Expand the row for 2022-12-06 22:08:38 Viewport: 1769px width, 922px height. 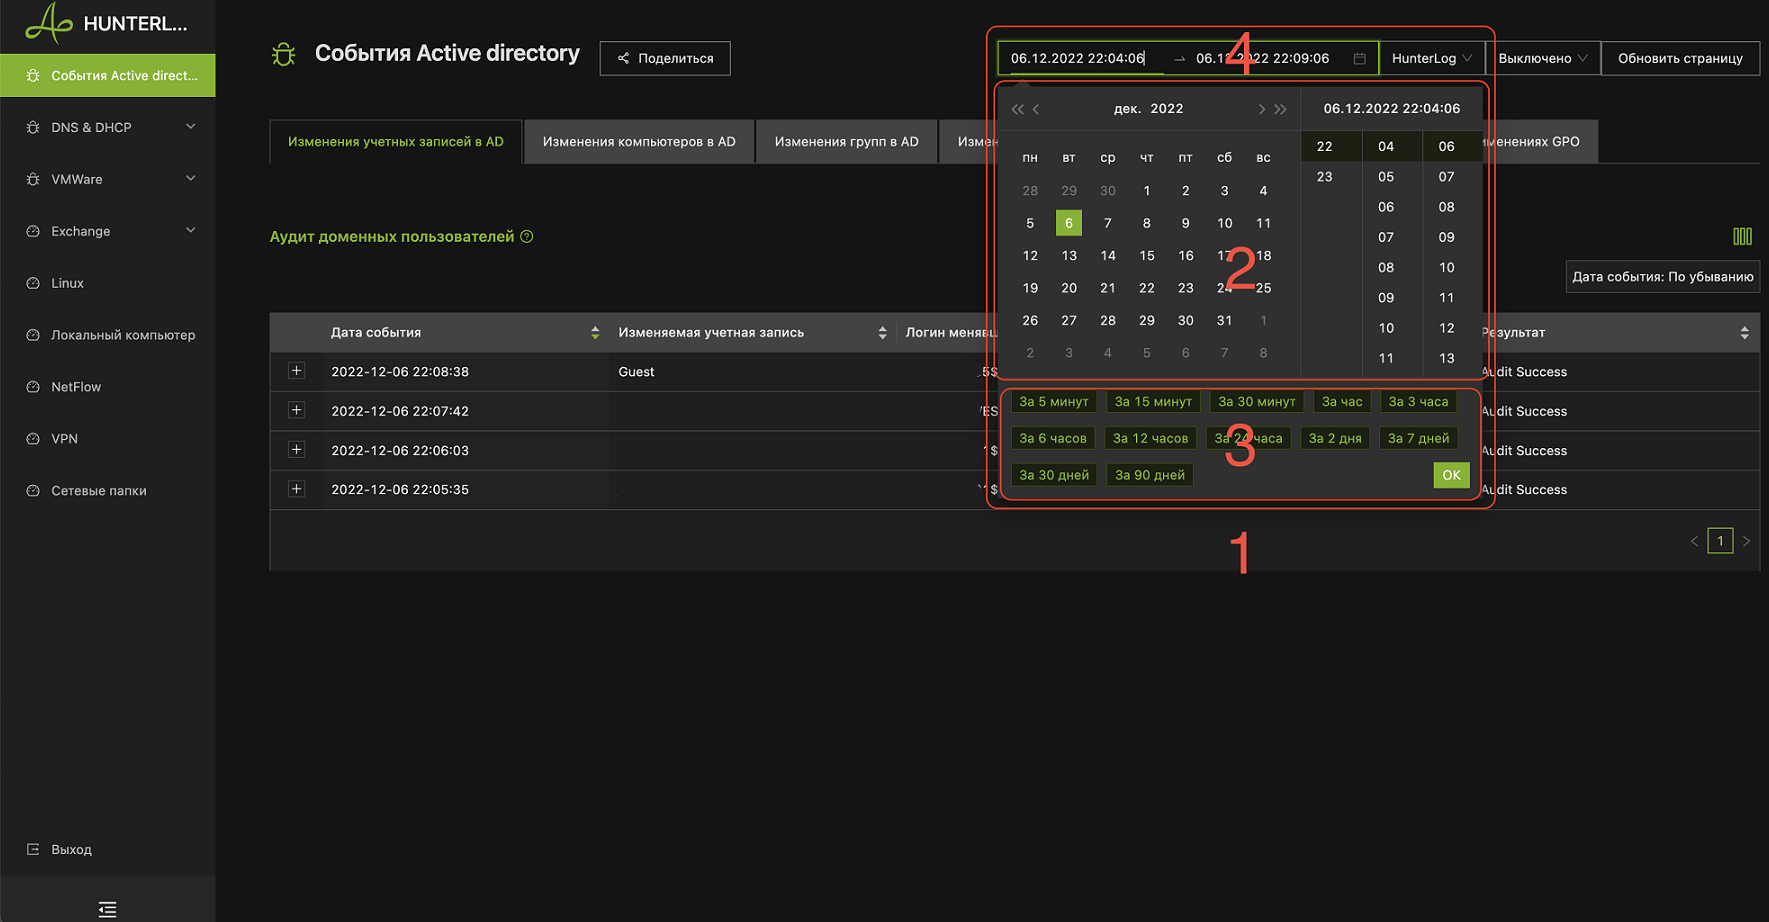point(296,371)
